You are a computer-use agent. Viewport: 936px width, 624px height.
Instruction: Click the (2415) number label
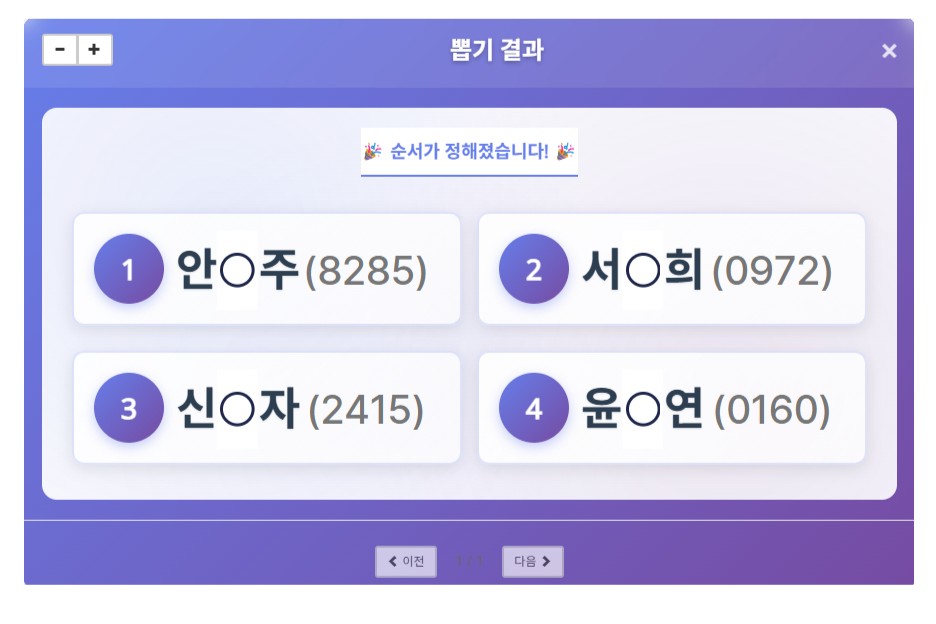[x=366, y=410]
